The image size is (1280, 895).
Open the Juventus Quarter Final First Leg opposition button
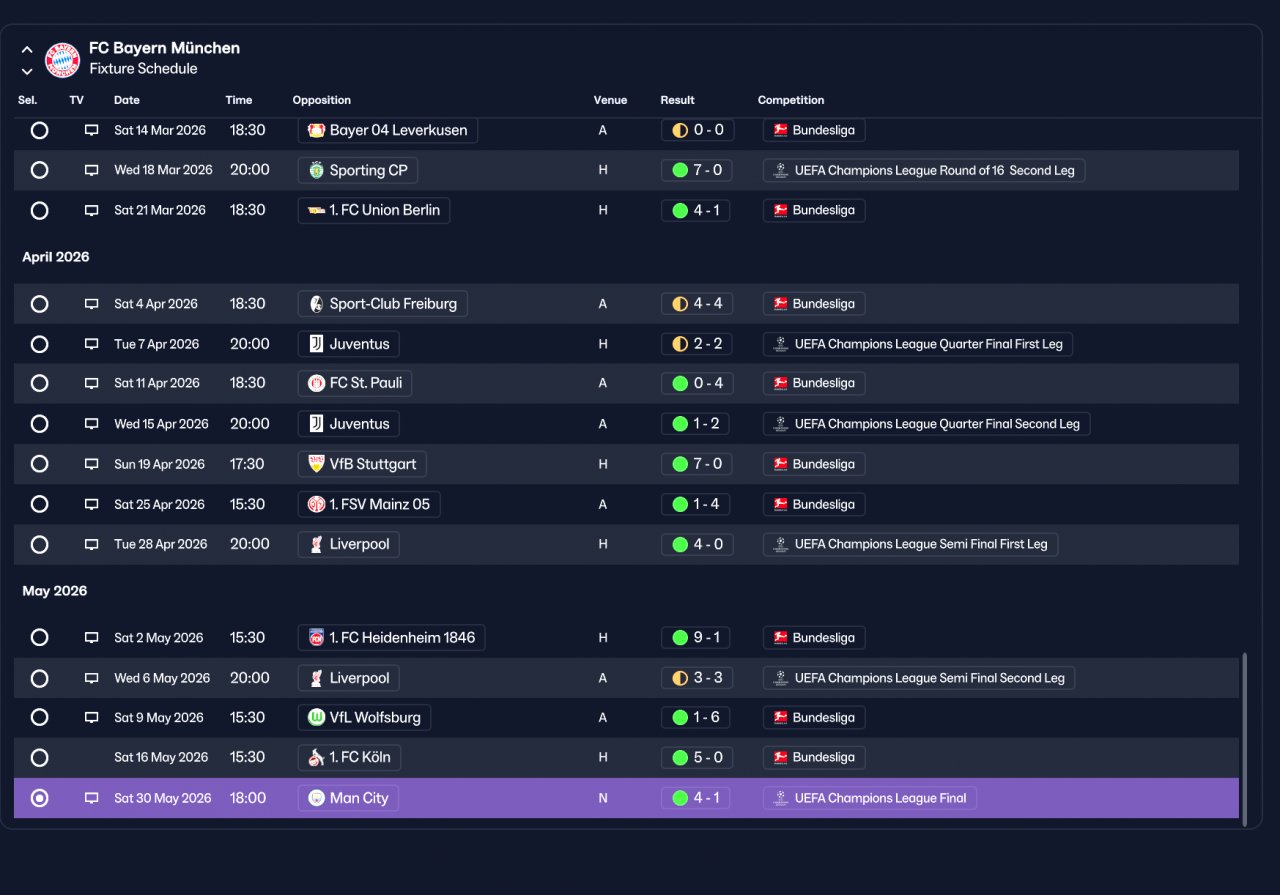(x=349, y=344)
